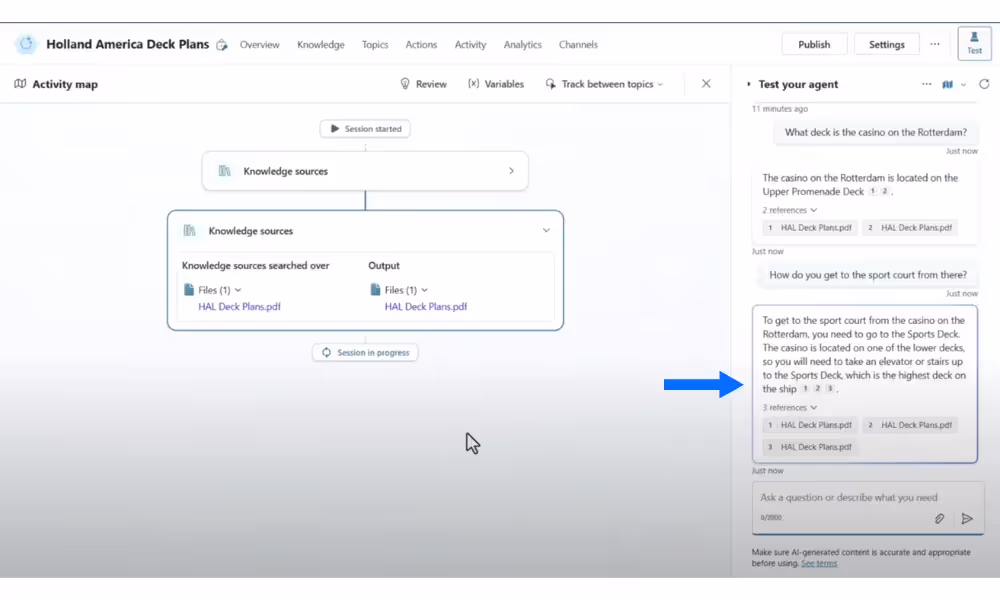Click the books icon in the expanded Knowledge sources card

(189, 230)
